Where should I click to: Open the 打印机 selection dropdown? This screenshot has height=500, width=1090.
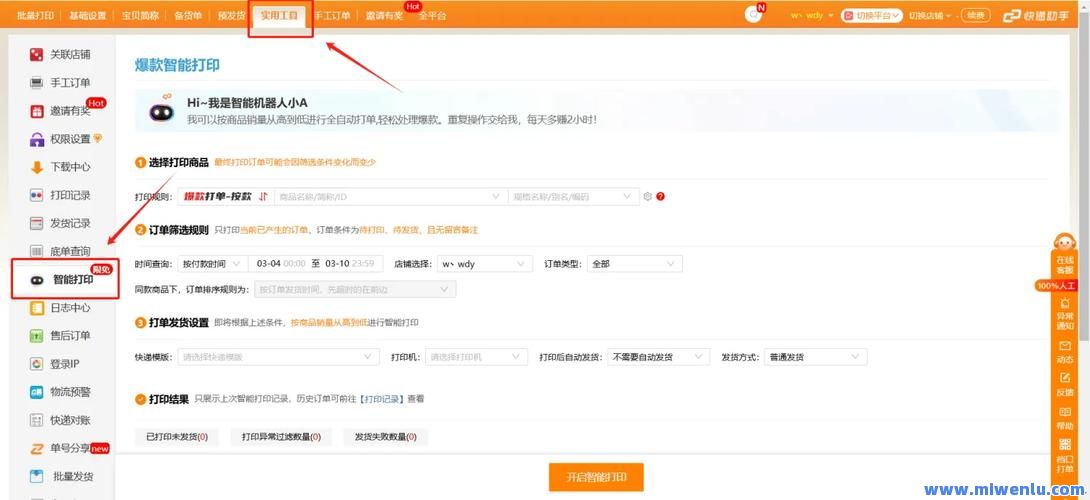coord(476,357)
